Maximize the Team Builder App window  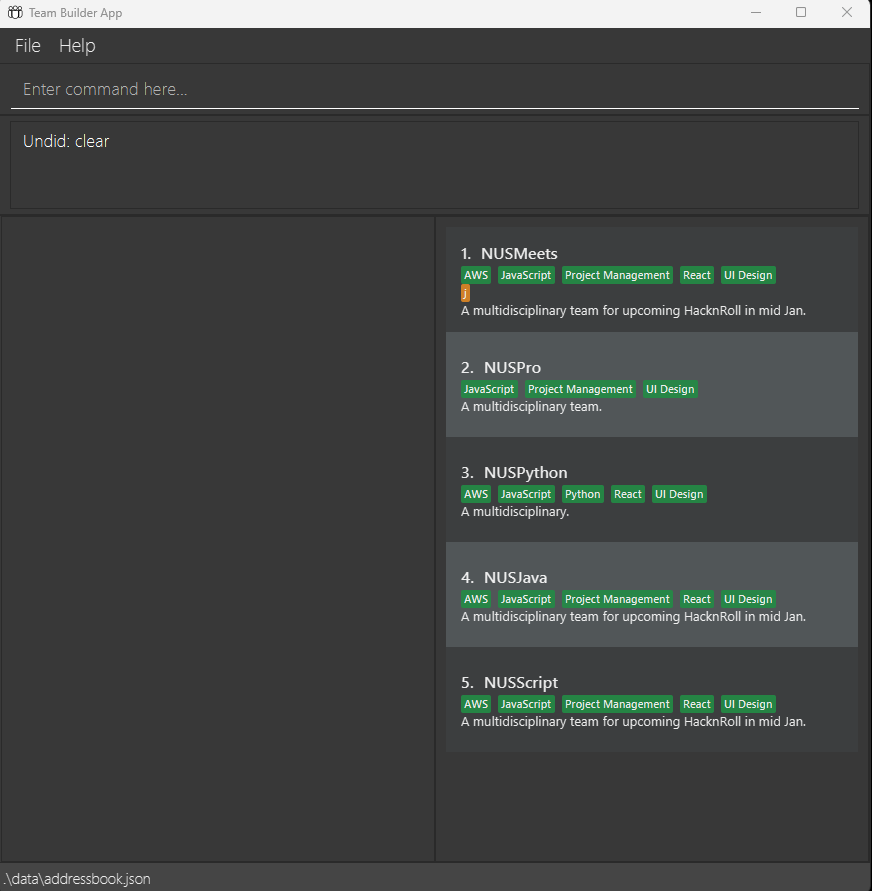[x=801, y=13]
